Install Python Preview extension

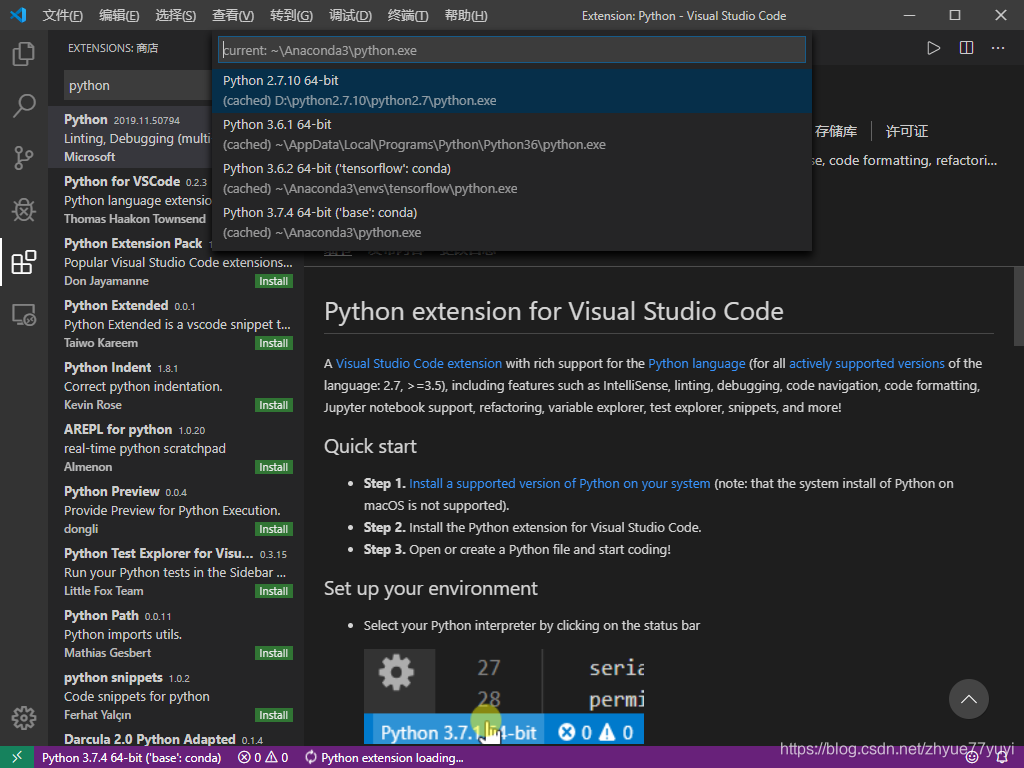274,529
